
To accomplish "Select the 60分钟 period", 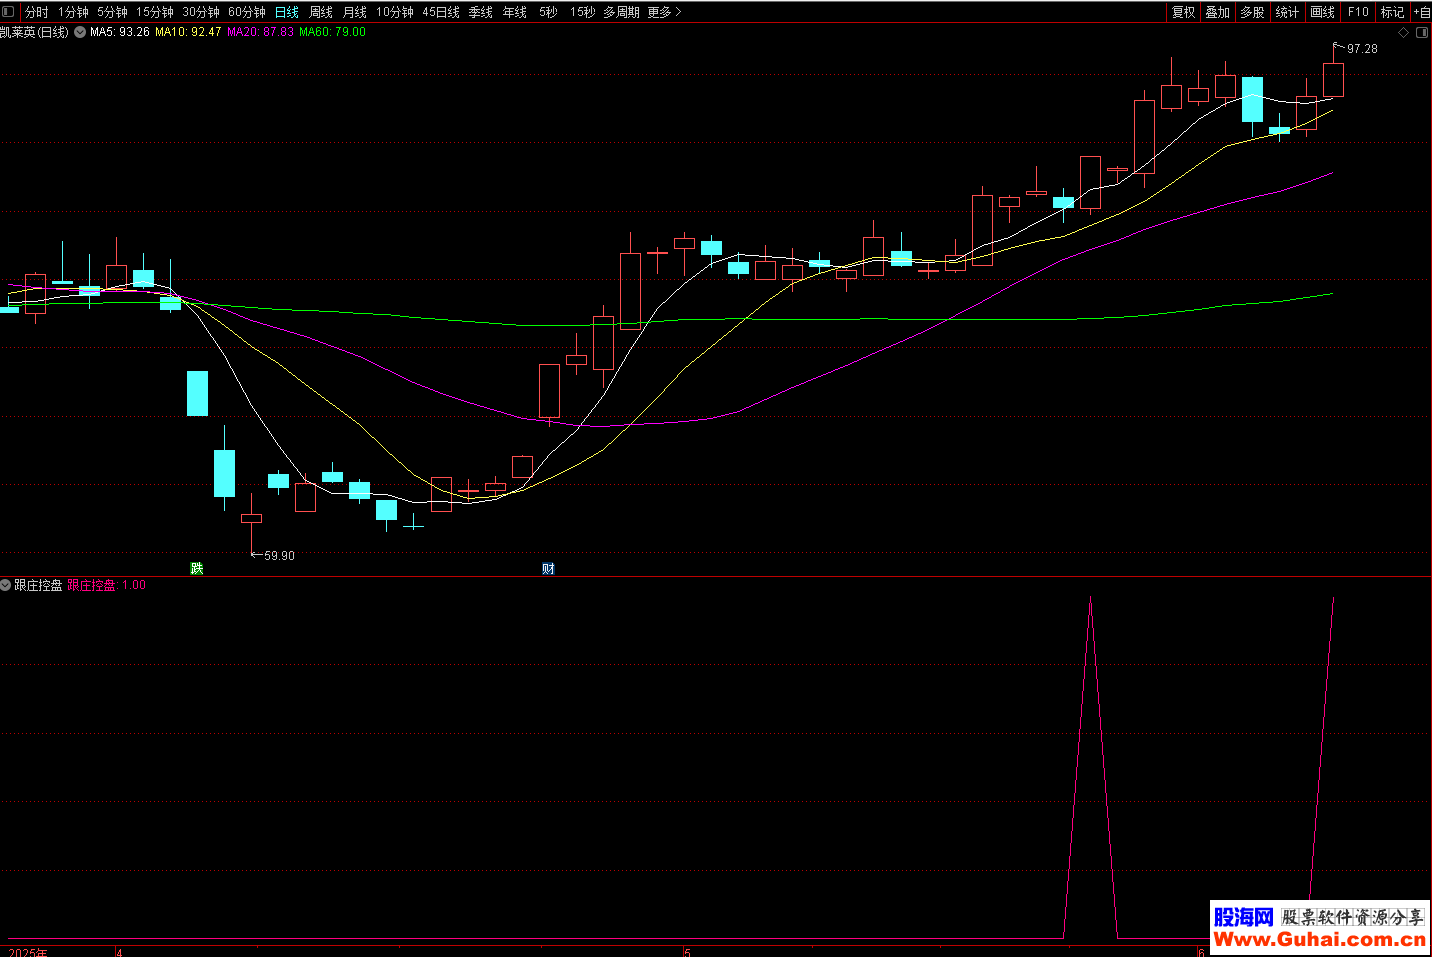I will [x=247, y=12].
